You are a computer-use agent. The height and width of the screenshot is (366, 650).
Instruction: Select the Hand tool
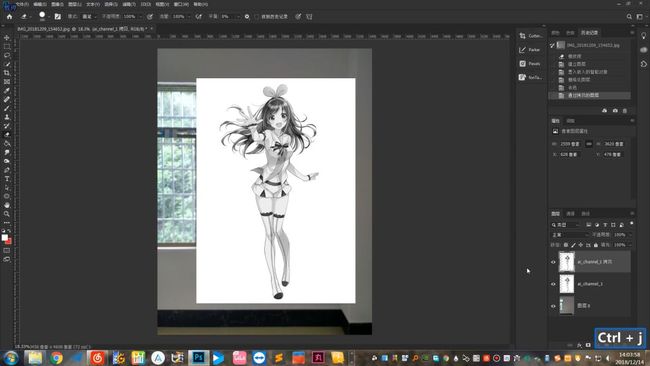point(7,205)
